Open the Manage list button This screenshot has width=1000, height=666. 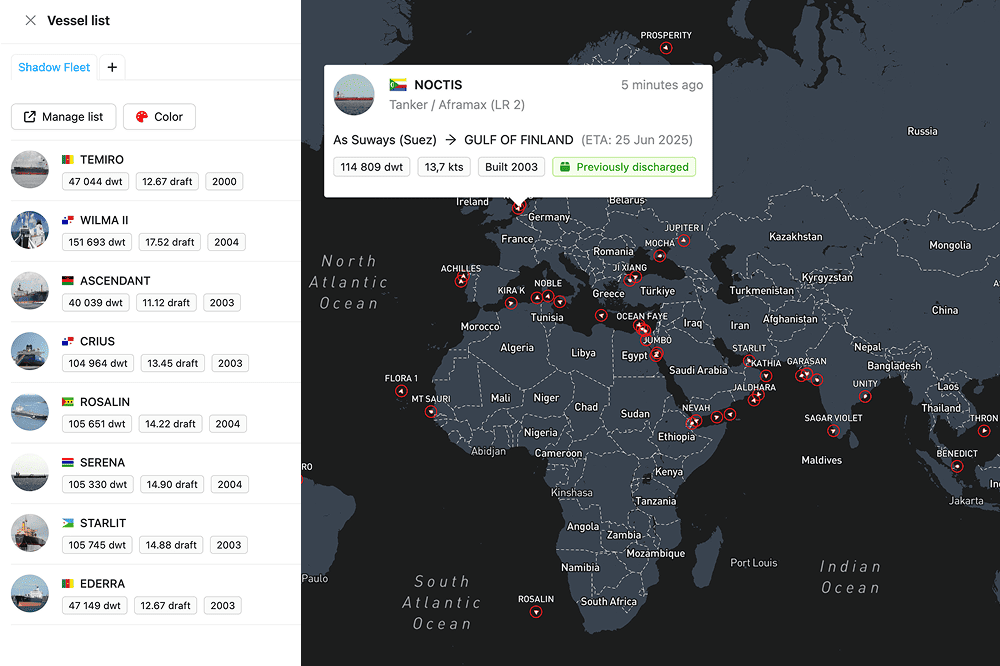[x=63, y=117]
